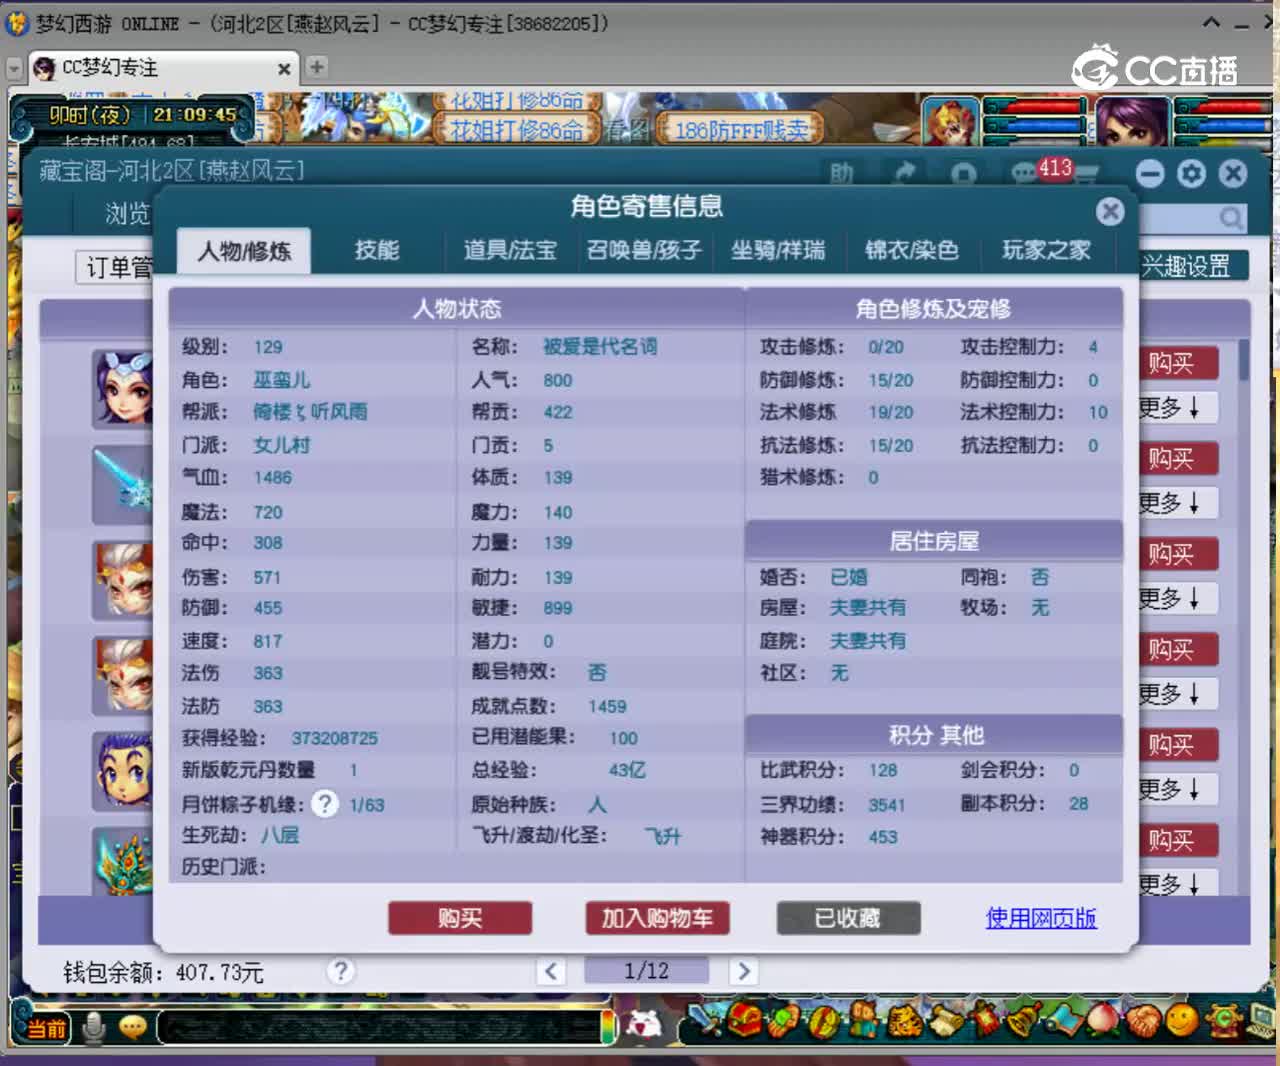
Task: Click the listings scrollbar thumb in 藏宝阁
Action: point(1243,360)
